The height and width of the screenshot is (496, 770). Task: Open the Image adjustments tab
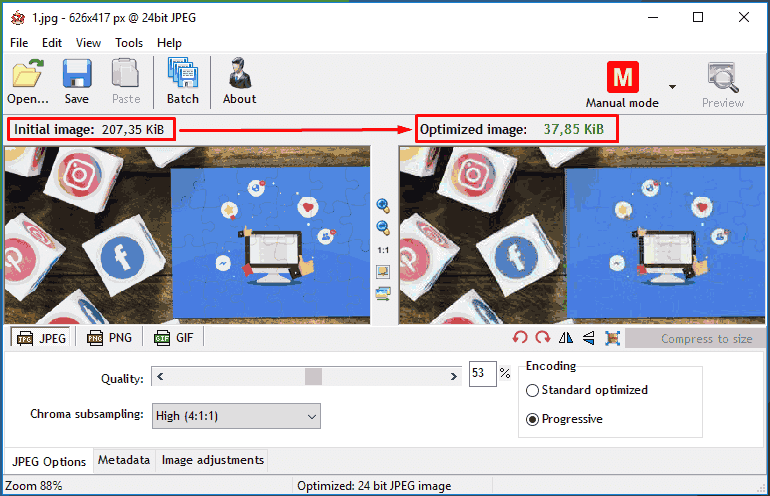point(213,460)
